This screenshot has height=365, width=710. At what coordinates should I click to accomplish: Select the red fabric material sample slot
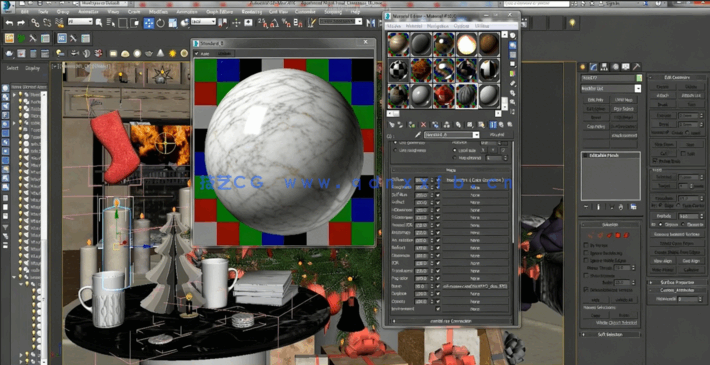(444, 96)
